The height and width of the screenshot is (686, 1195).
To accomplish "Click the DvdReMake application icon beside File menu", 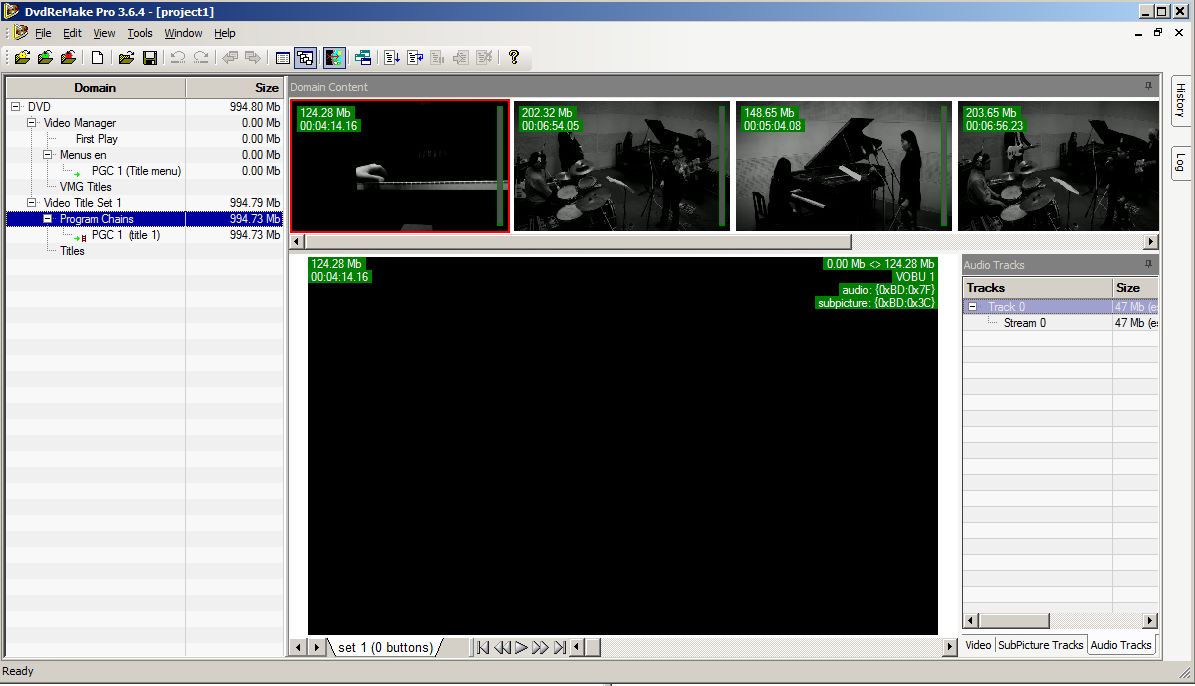I will 20,33.
